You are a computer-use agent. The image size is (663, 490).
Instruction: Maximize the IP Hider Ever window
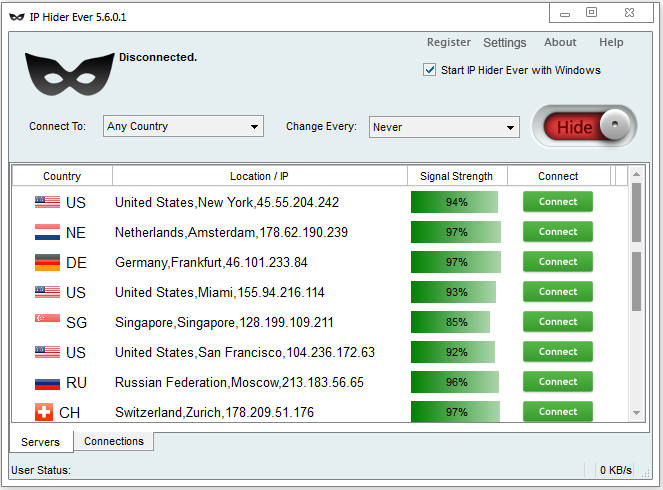coord(592,12)
